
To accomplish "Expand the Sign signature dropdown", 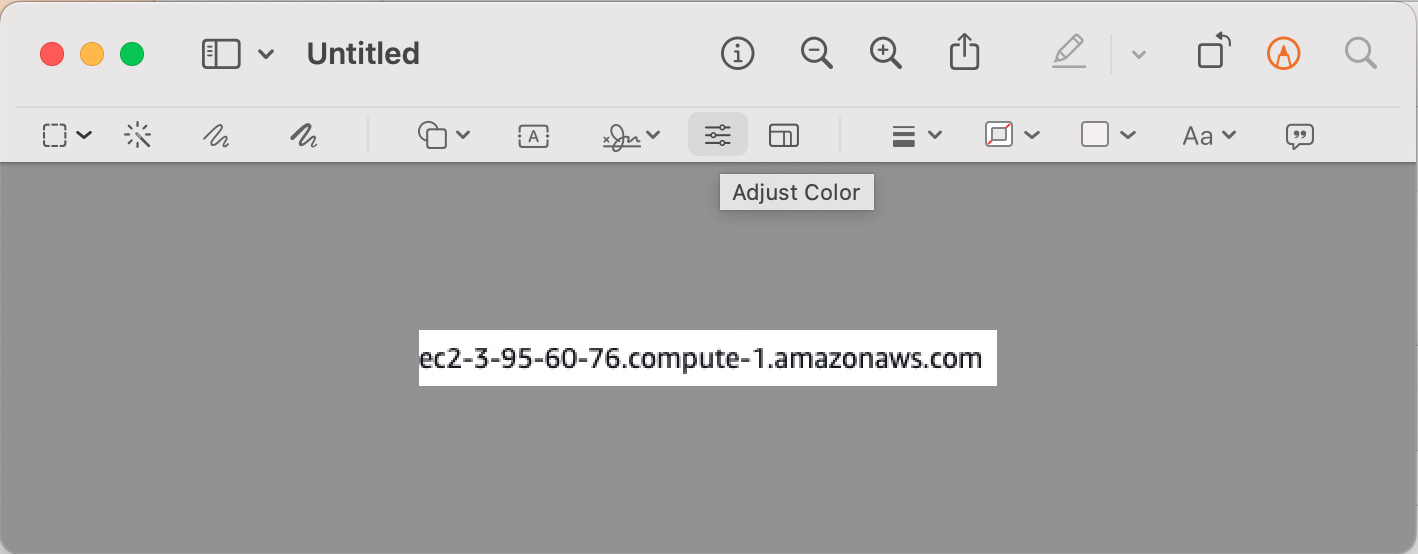I will [632, 135].
